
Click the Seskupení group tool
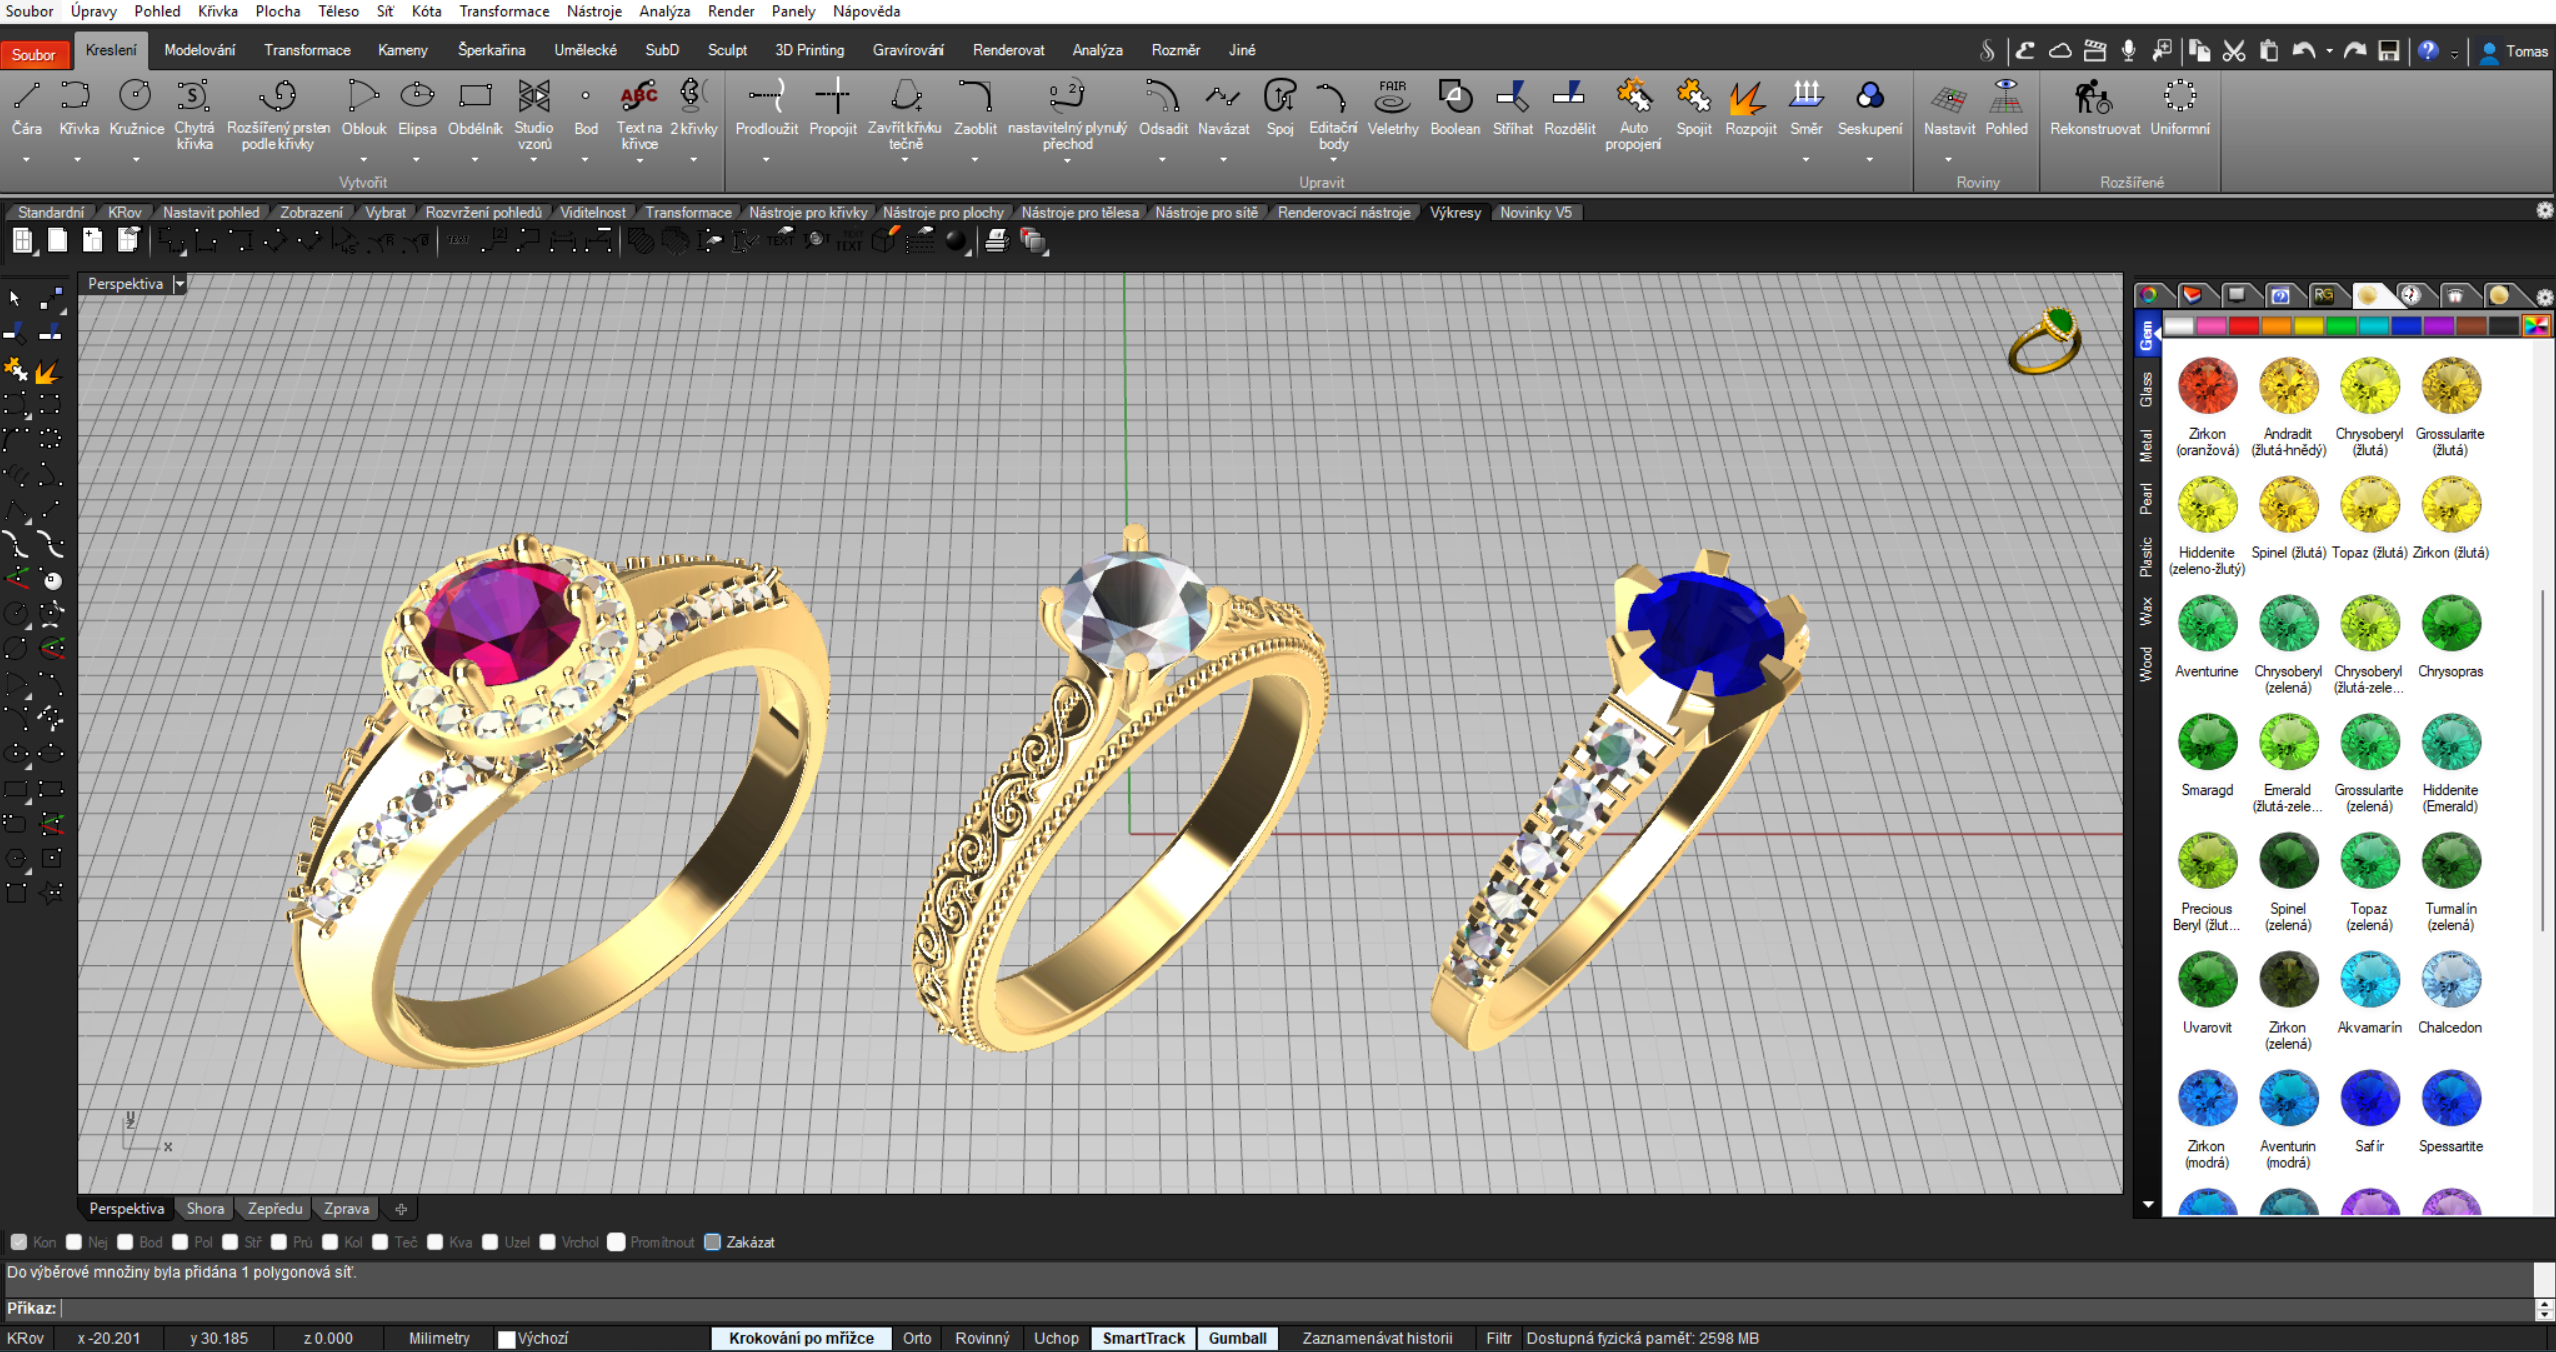click(x=1870, y=107)
